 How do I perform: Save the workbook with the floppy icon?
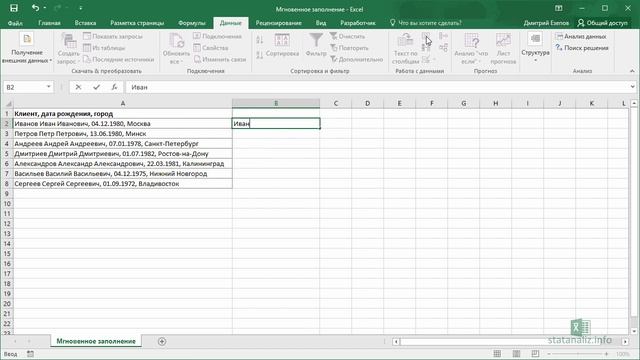[x=14, y=8]
